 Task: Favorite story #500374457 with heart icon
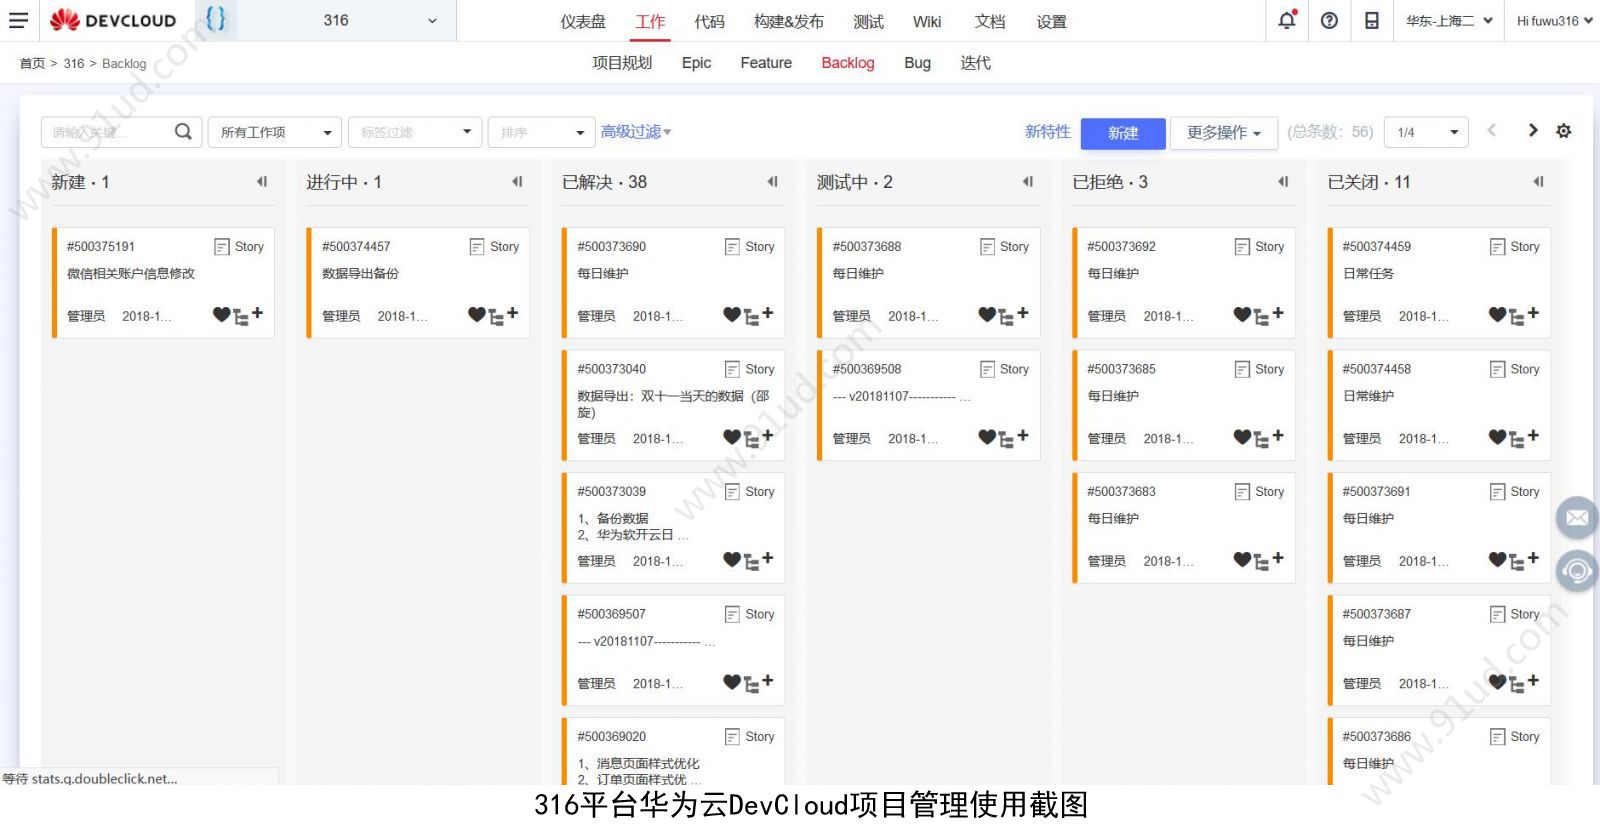click(x=477, y=315)
